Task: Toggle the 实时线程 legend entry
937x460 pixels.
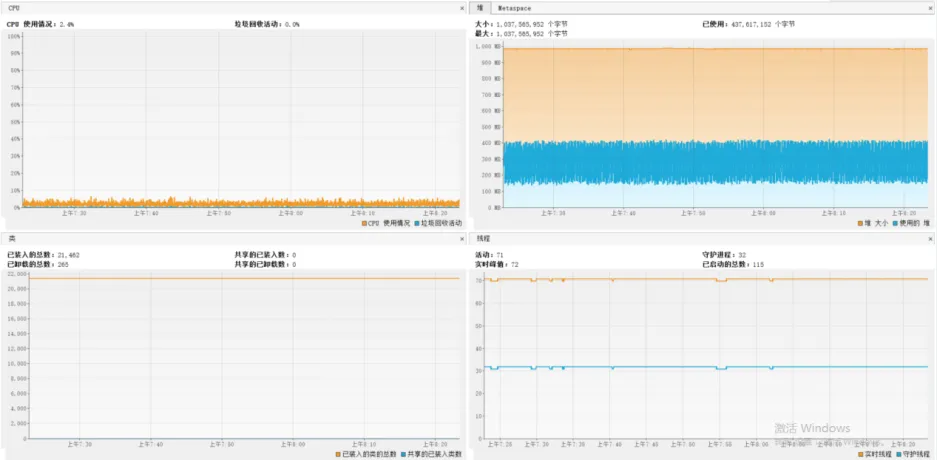Action: click(x=875, y=454)
